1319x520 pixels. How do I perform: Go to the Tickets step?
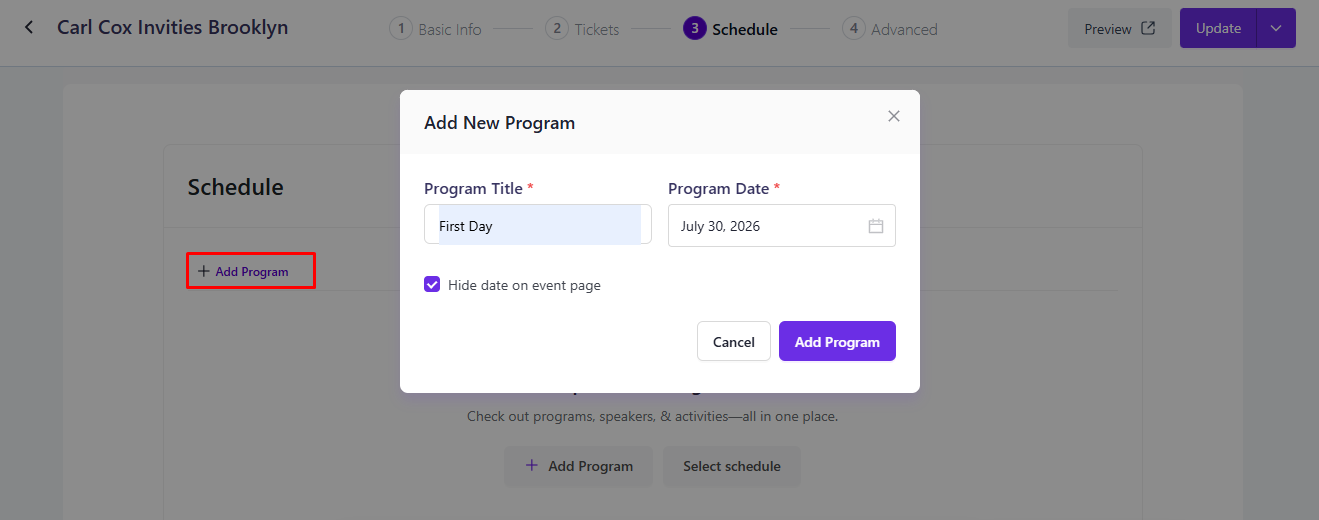click(597, 30)
